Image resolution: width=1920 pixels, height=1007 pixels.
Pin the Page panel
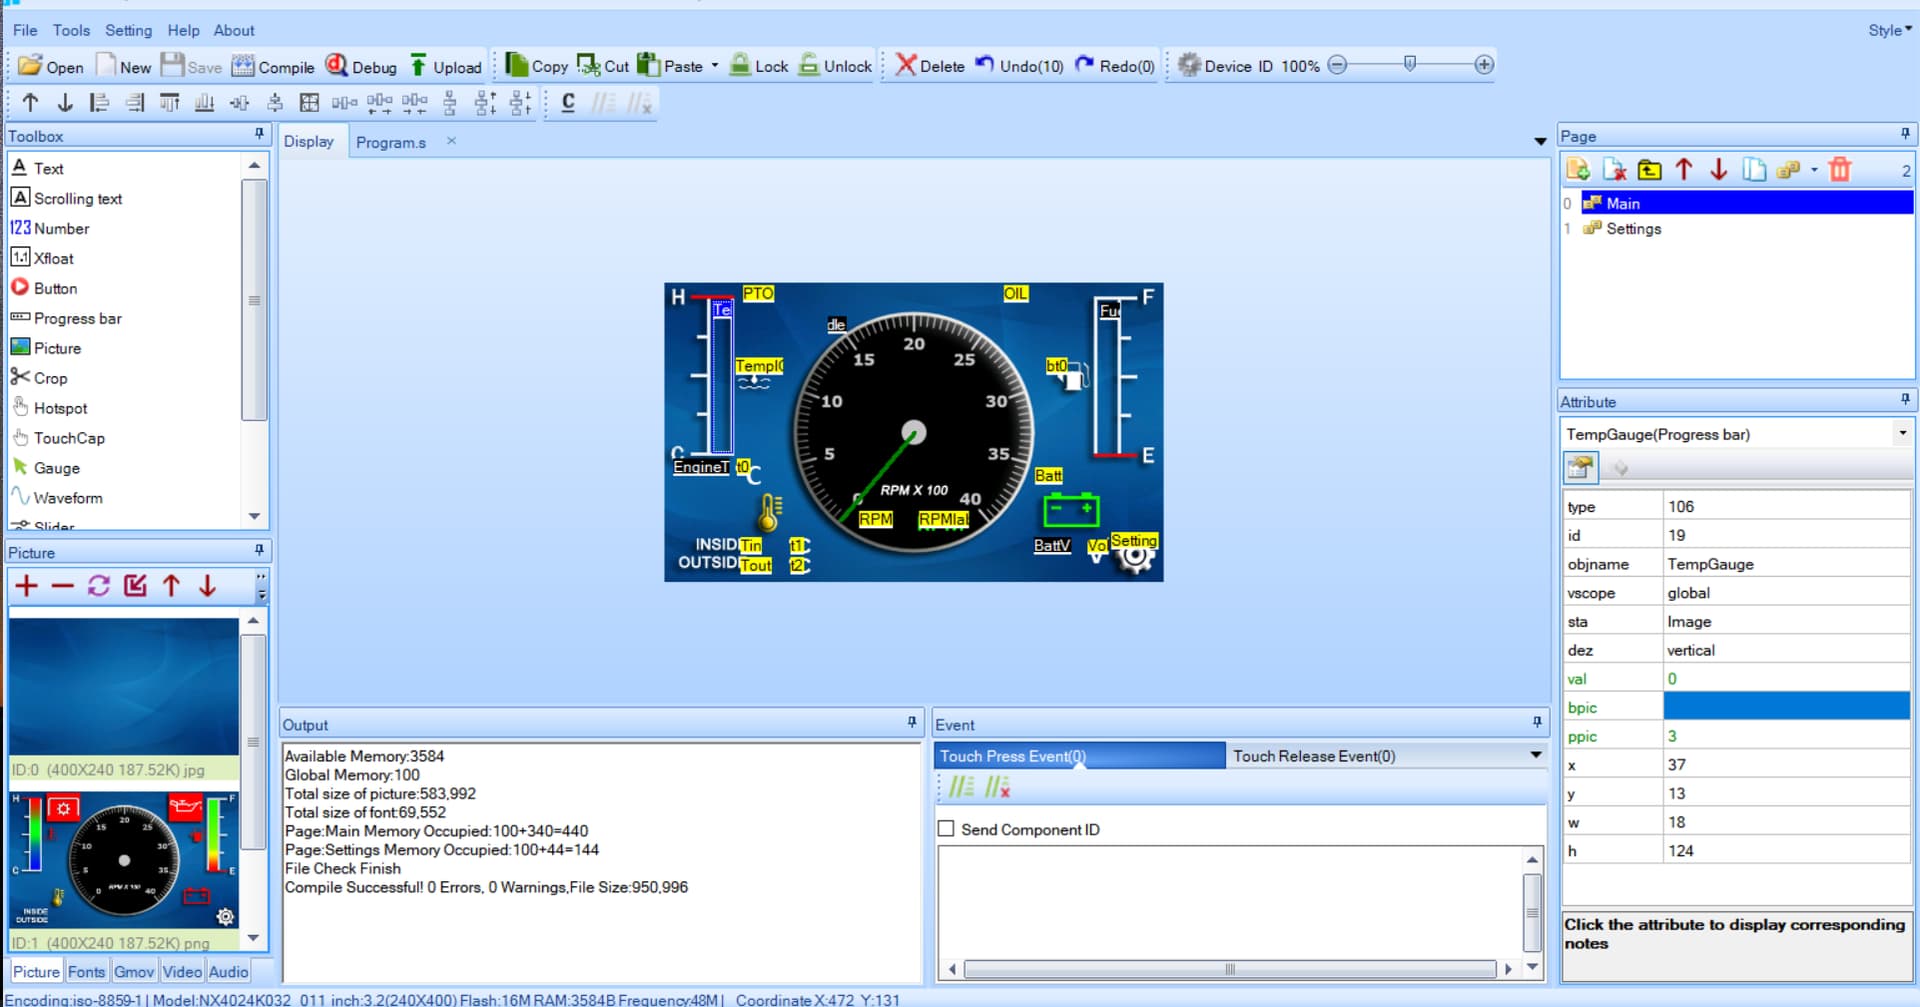1905,134
